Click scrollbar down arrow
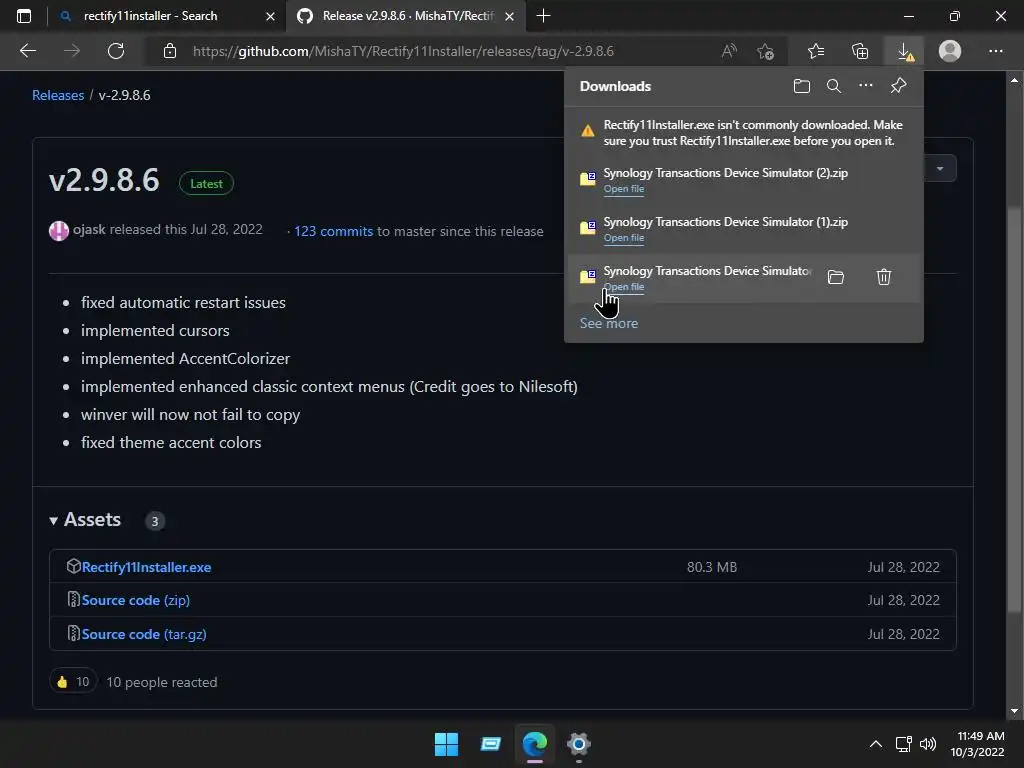1024x768 pixels. coord(1014,711)
